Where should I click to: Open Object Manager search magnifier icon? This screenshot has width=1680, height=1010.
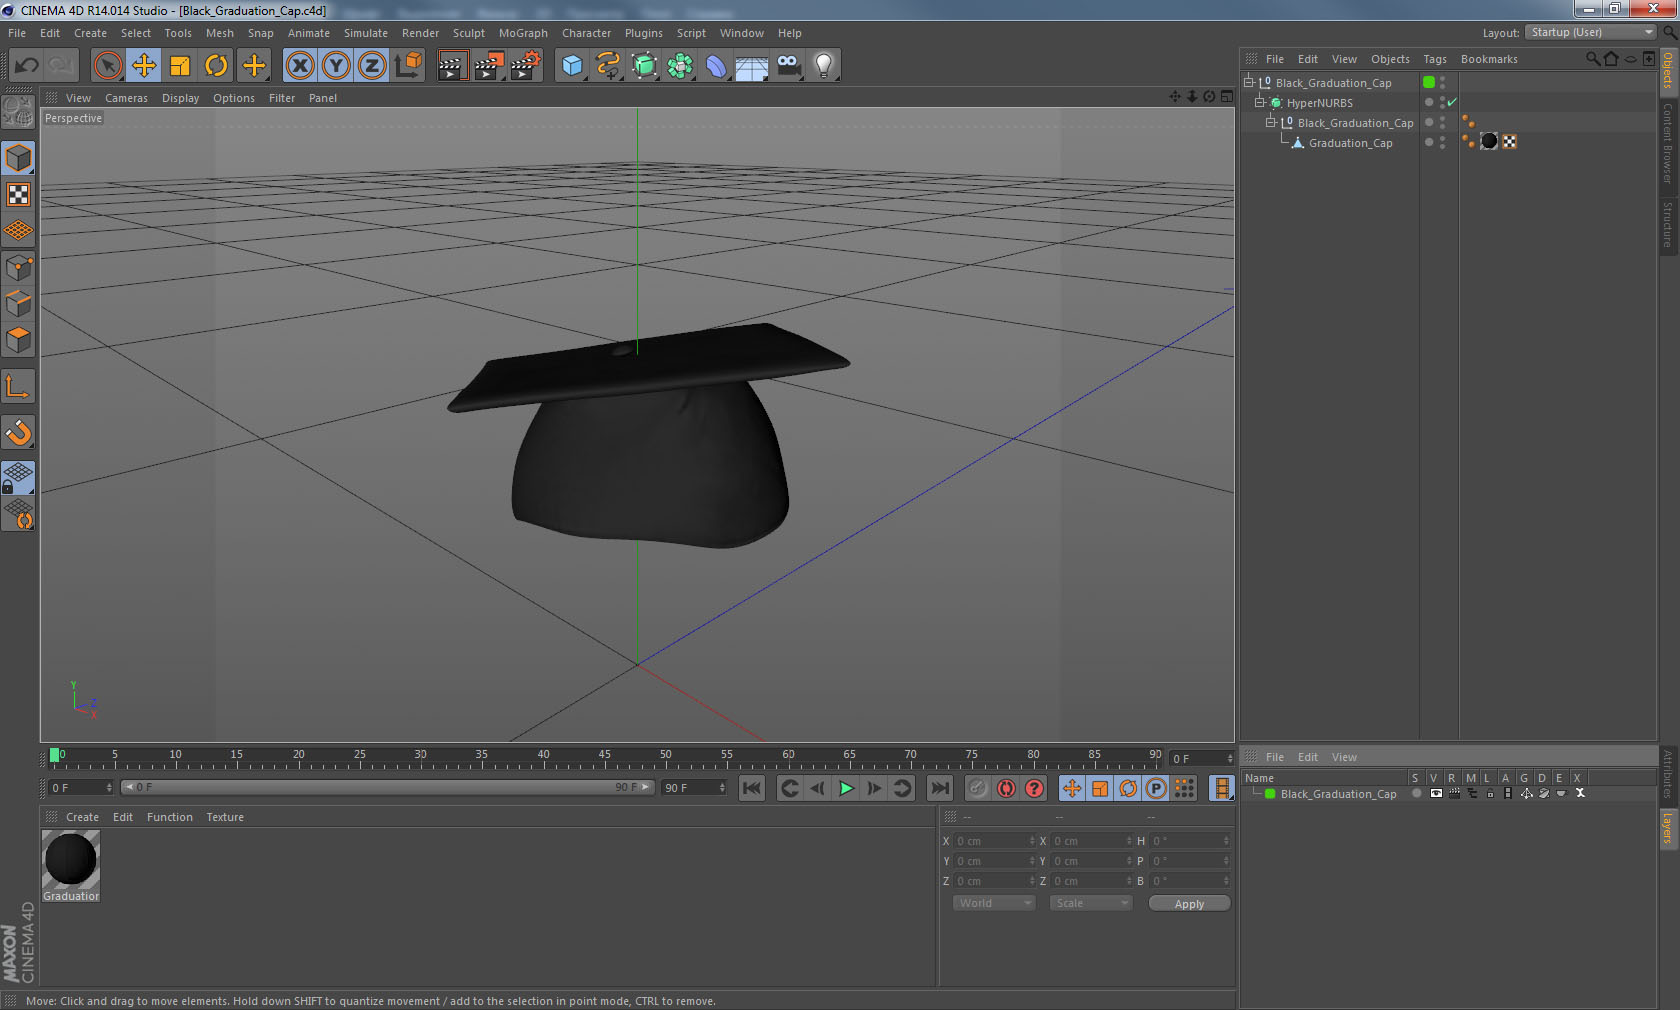point(1592,59)
